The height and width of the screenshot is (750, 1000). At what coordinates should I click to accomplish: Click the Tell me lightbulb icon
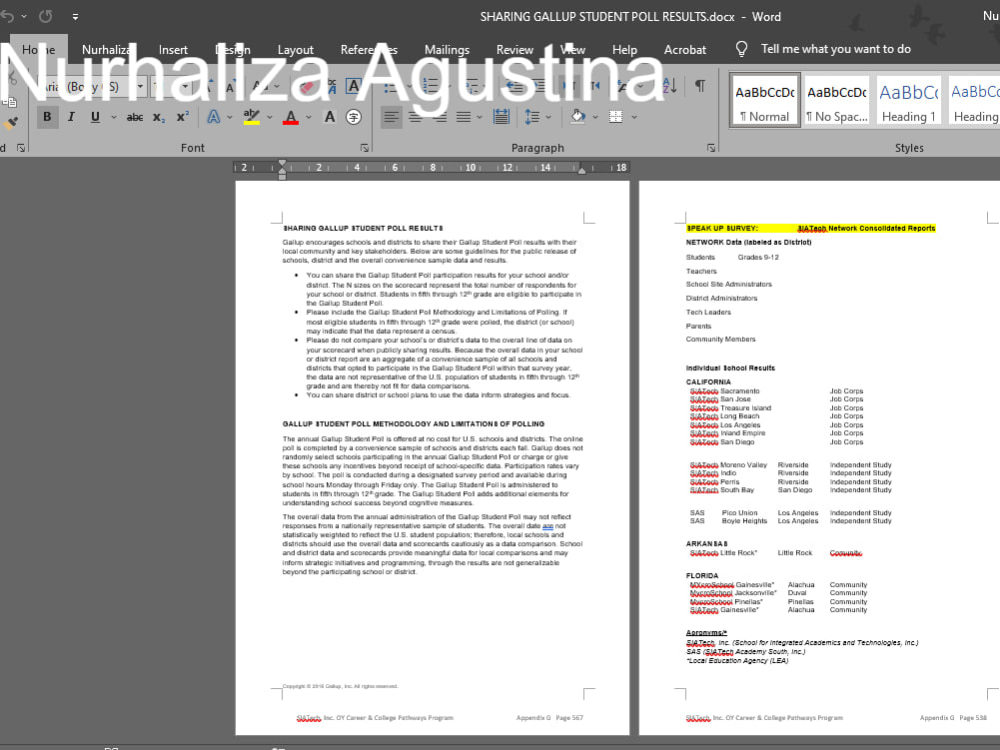(741, 49)
